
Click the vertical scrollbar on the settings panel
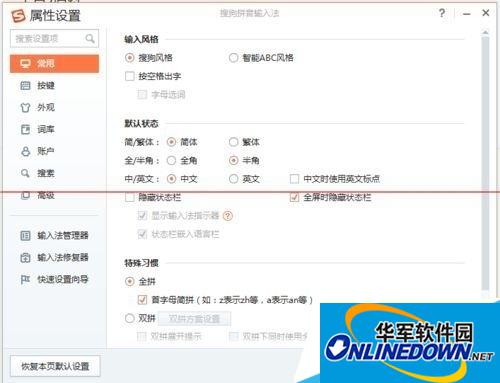[x=485, y=163]
